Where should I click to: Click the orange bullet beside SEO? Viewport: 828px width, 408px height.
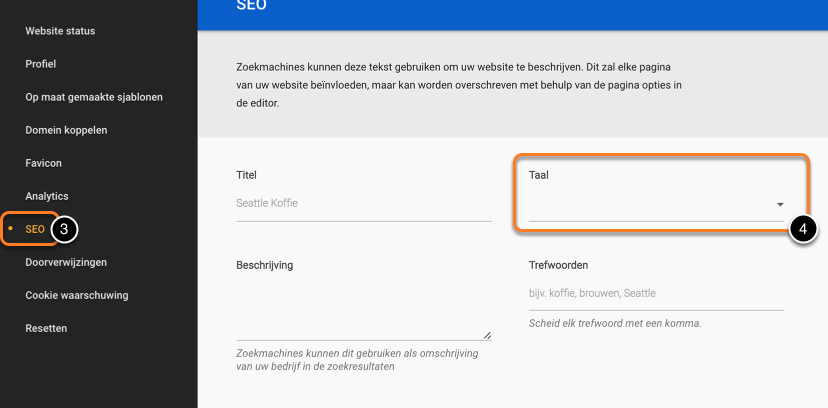[10, 229]
